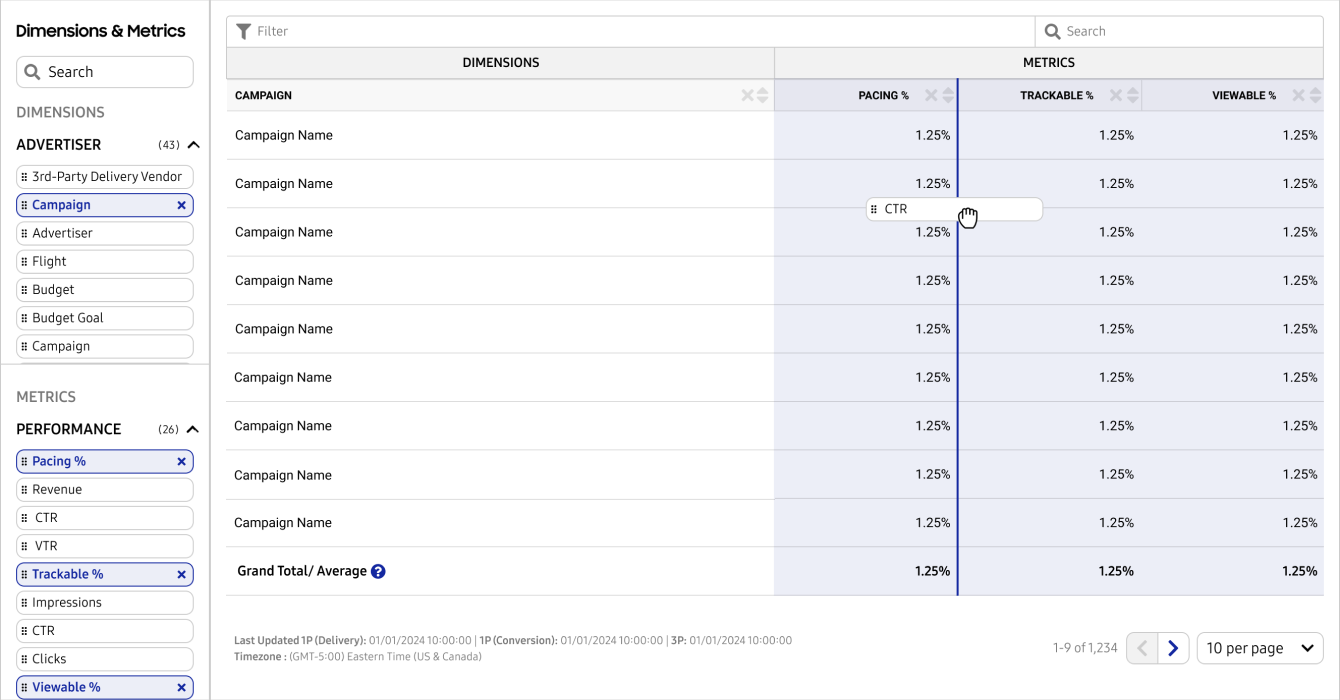Image resolution: width=1340 pixels, height=700 pixels.
Task: Go to next page using right arrow
Action: [1173, 648]
